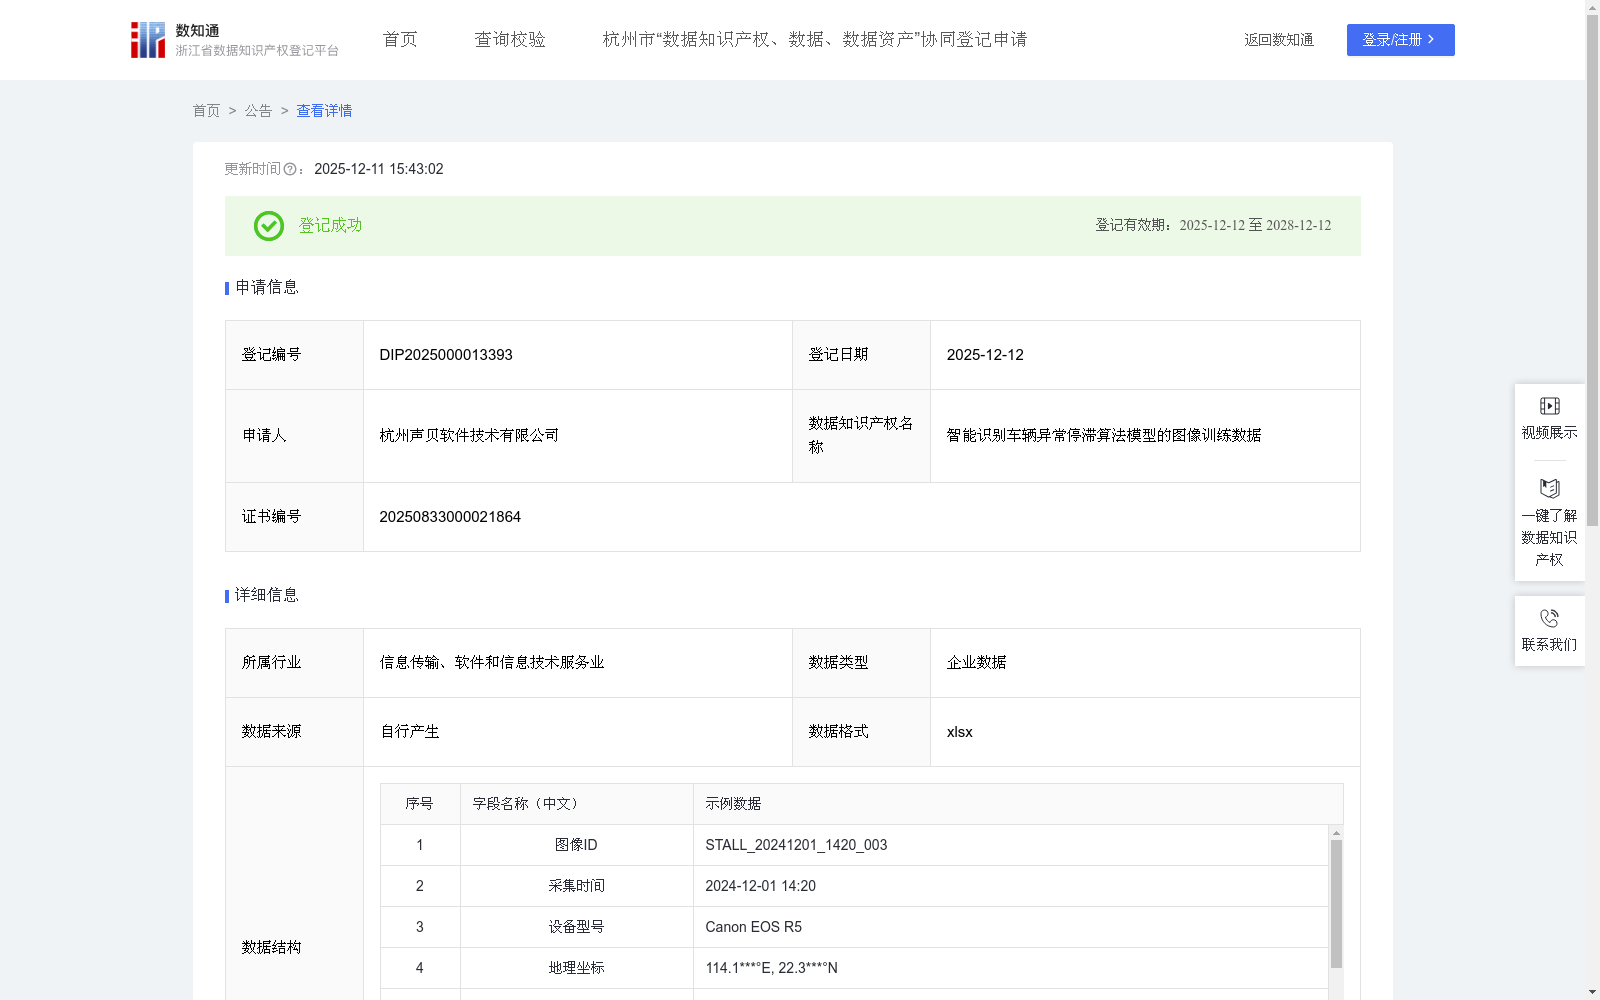Click the contact us phone icon
The image size is (1600, 1000).
(1549, 618)
